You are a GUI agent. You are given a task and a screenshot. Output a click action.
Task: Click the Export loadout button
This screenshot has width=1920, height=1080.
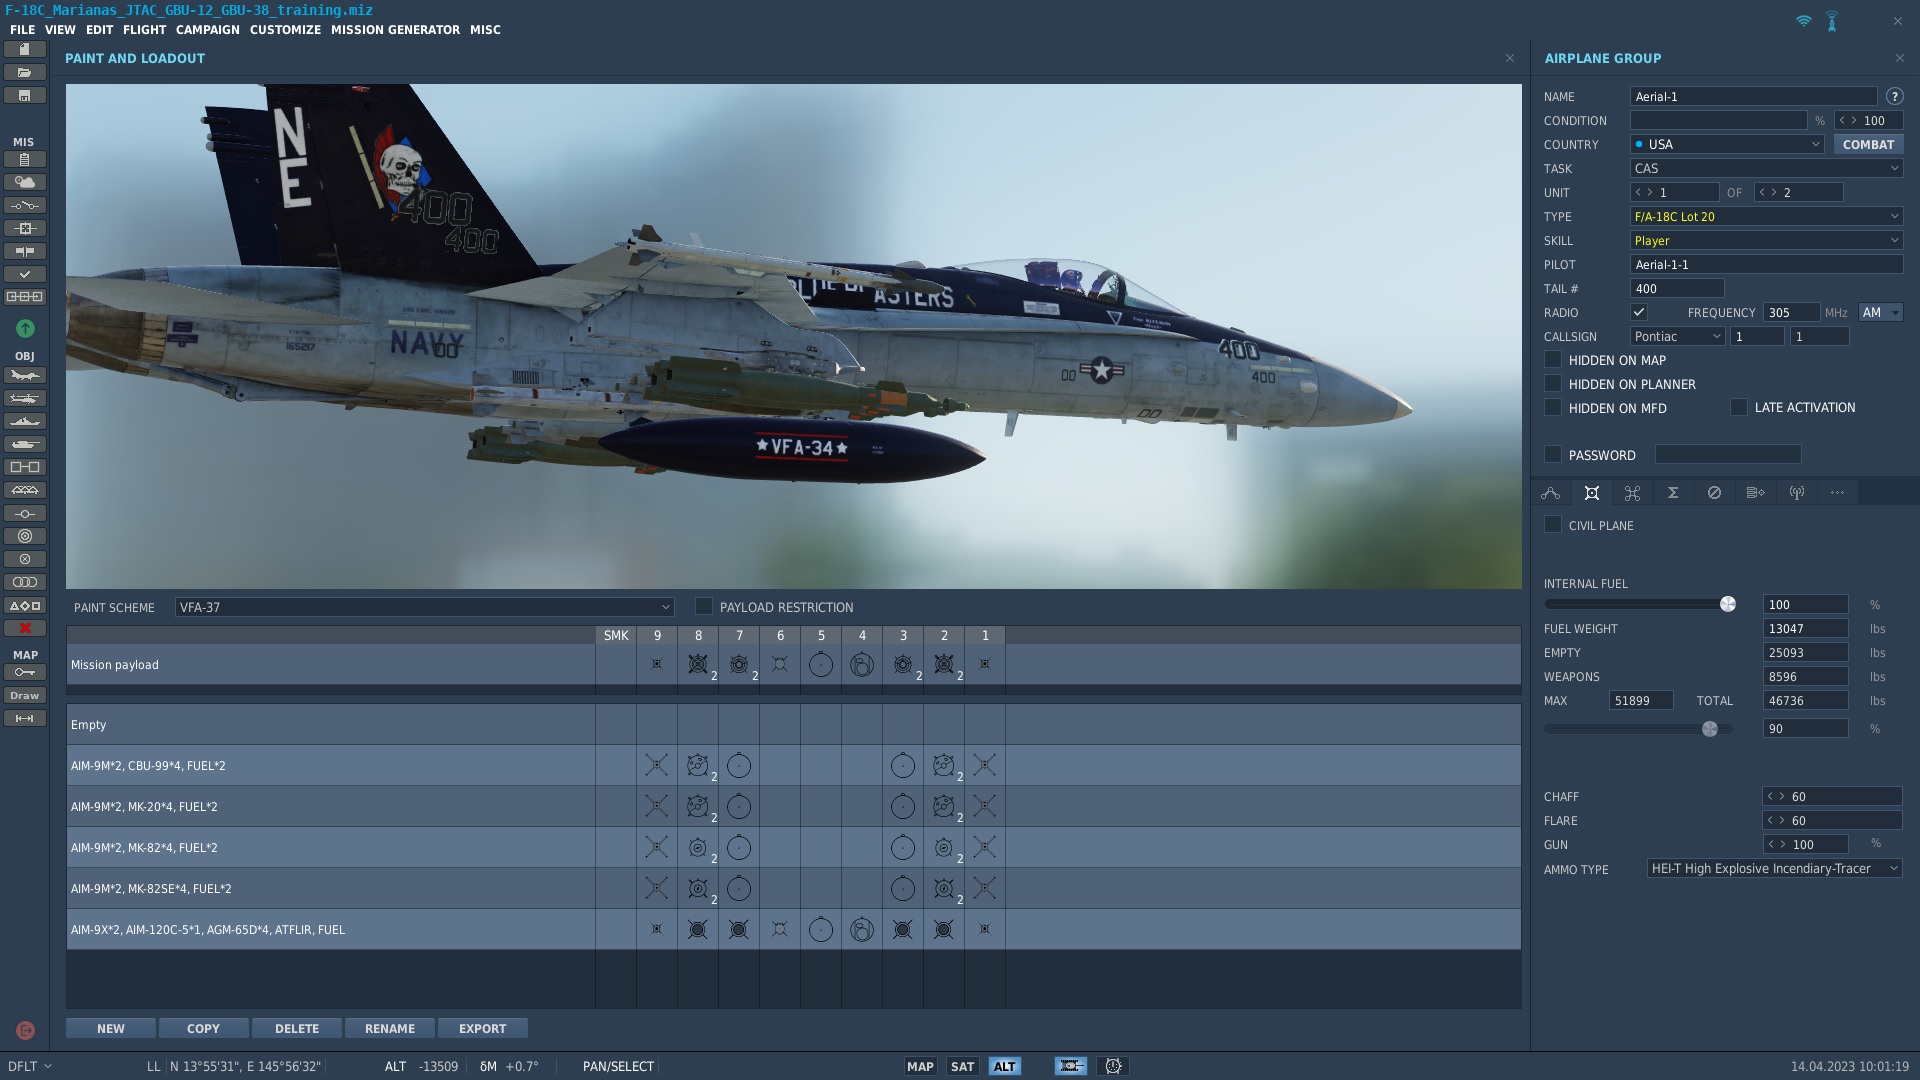[x=482, y=1029]
